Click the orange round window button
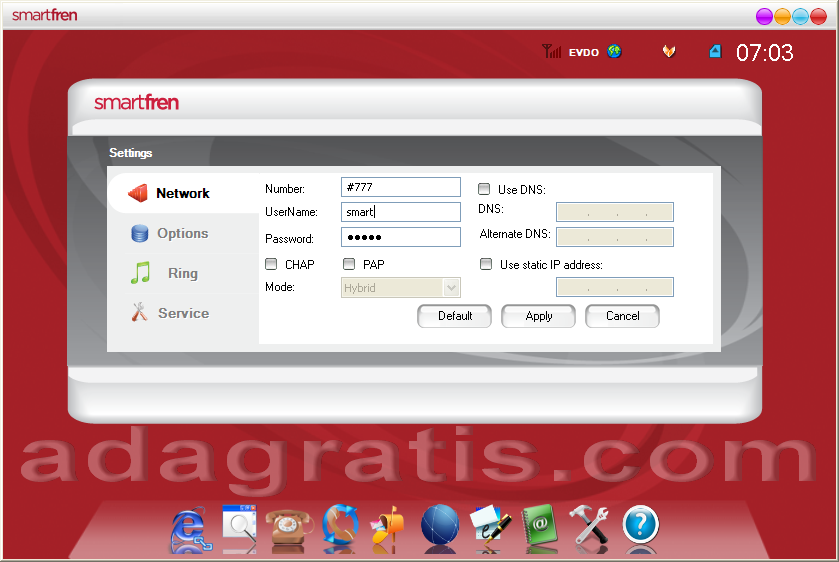The width and height of the screenshot is (839, 562). point(782,17)
